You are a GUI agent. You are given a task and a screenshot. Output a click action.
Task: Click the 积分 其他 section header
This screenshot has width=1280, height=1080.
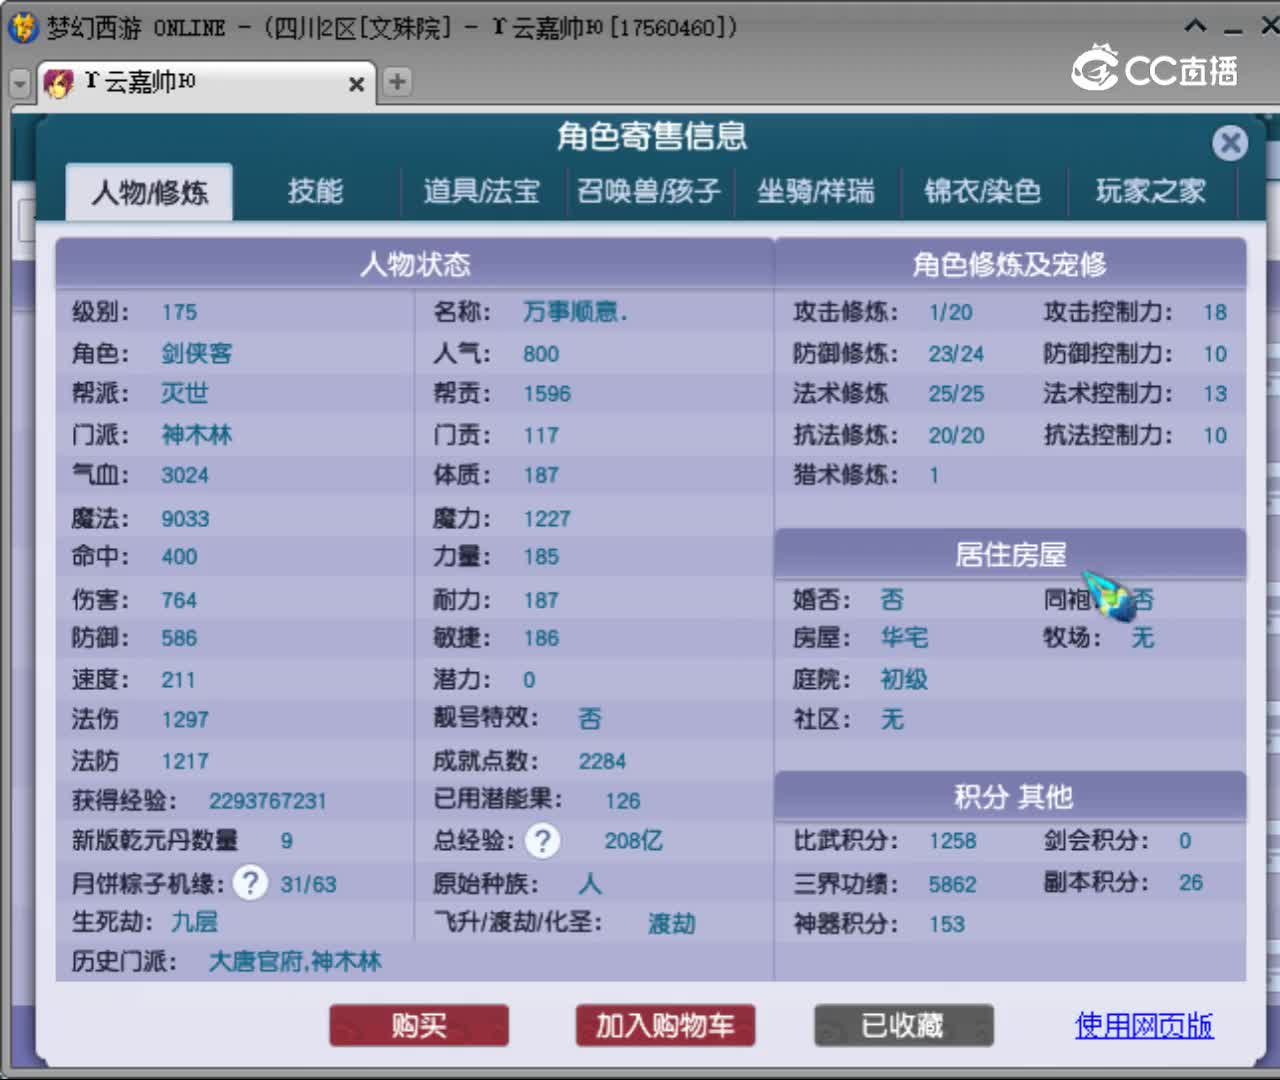coord(1010,797)
